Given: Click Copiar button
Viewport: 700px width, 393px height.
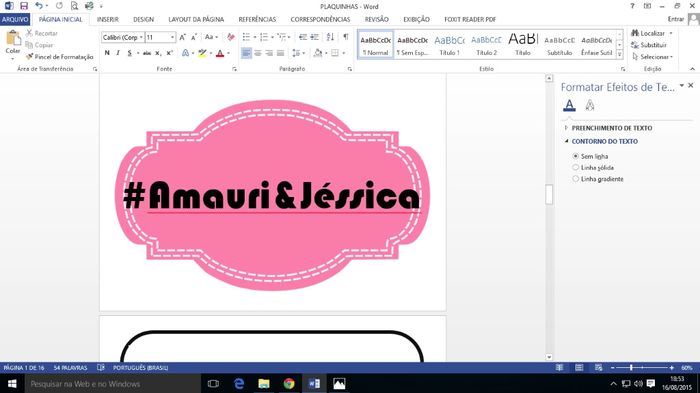Looking at the screenshot, I should [x=39, y=45].
